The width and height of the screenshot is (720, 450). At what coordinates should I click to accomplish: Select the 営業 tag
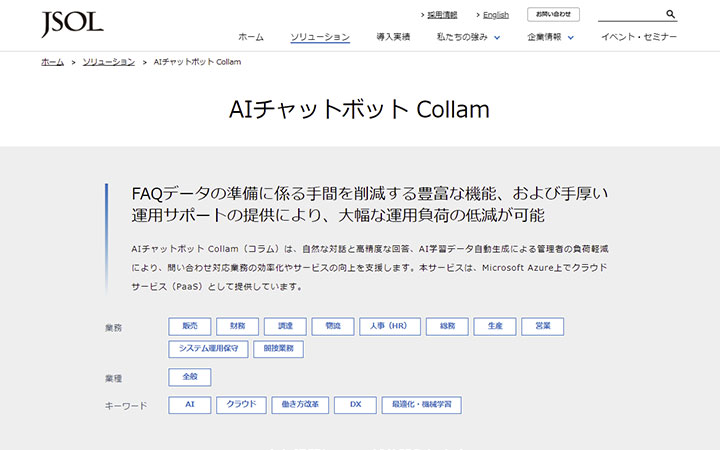543,326
